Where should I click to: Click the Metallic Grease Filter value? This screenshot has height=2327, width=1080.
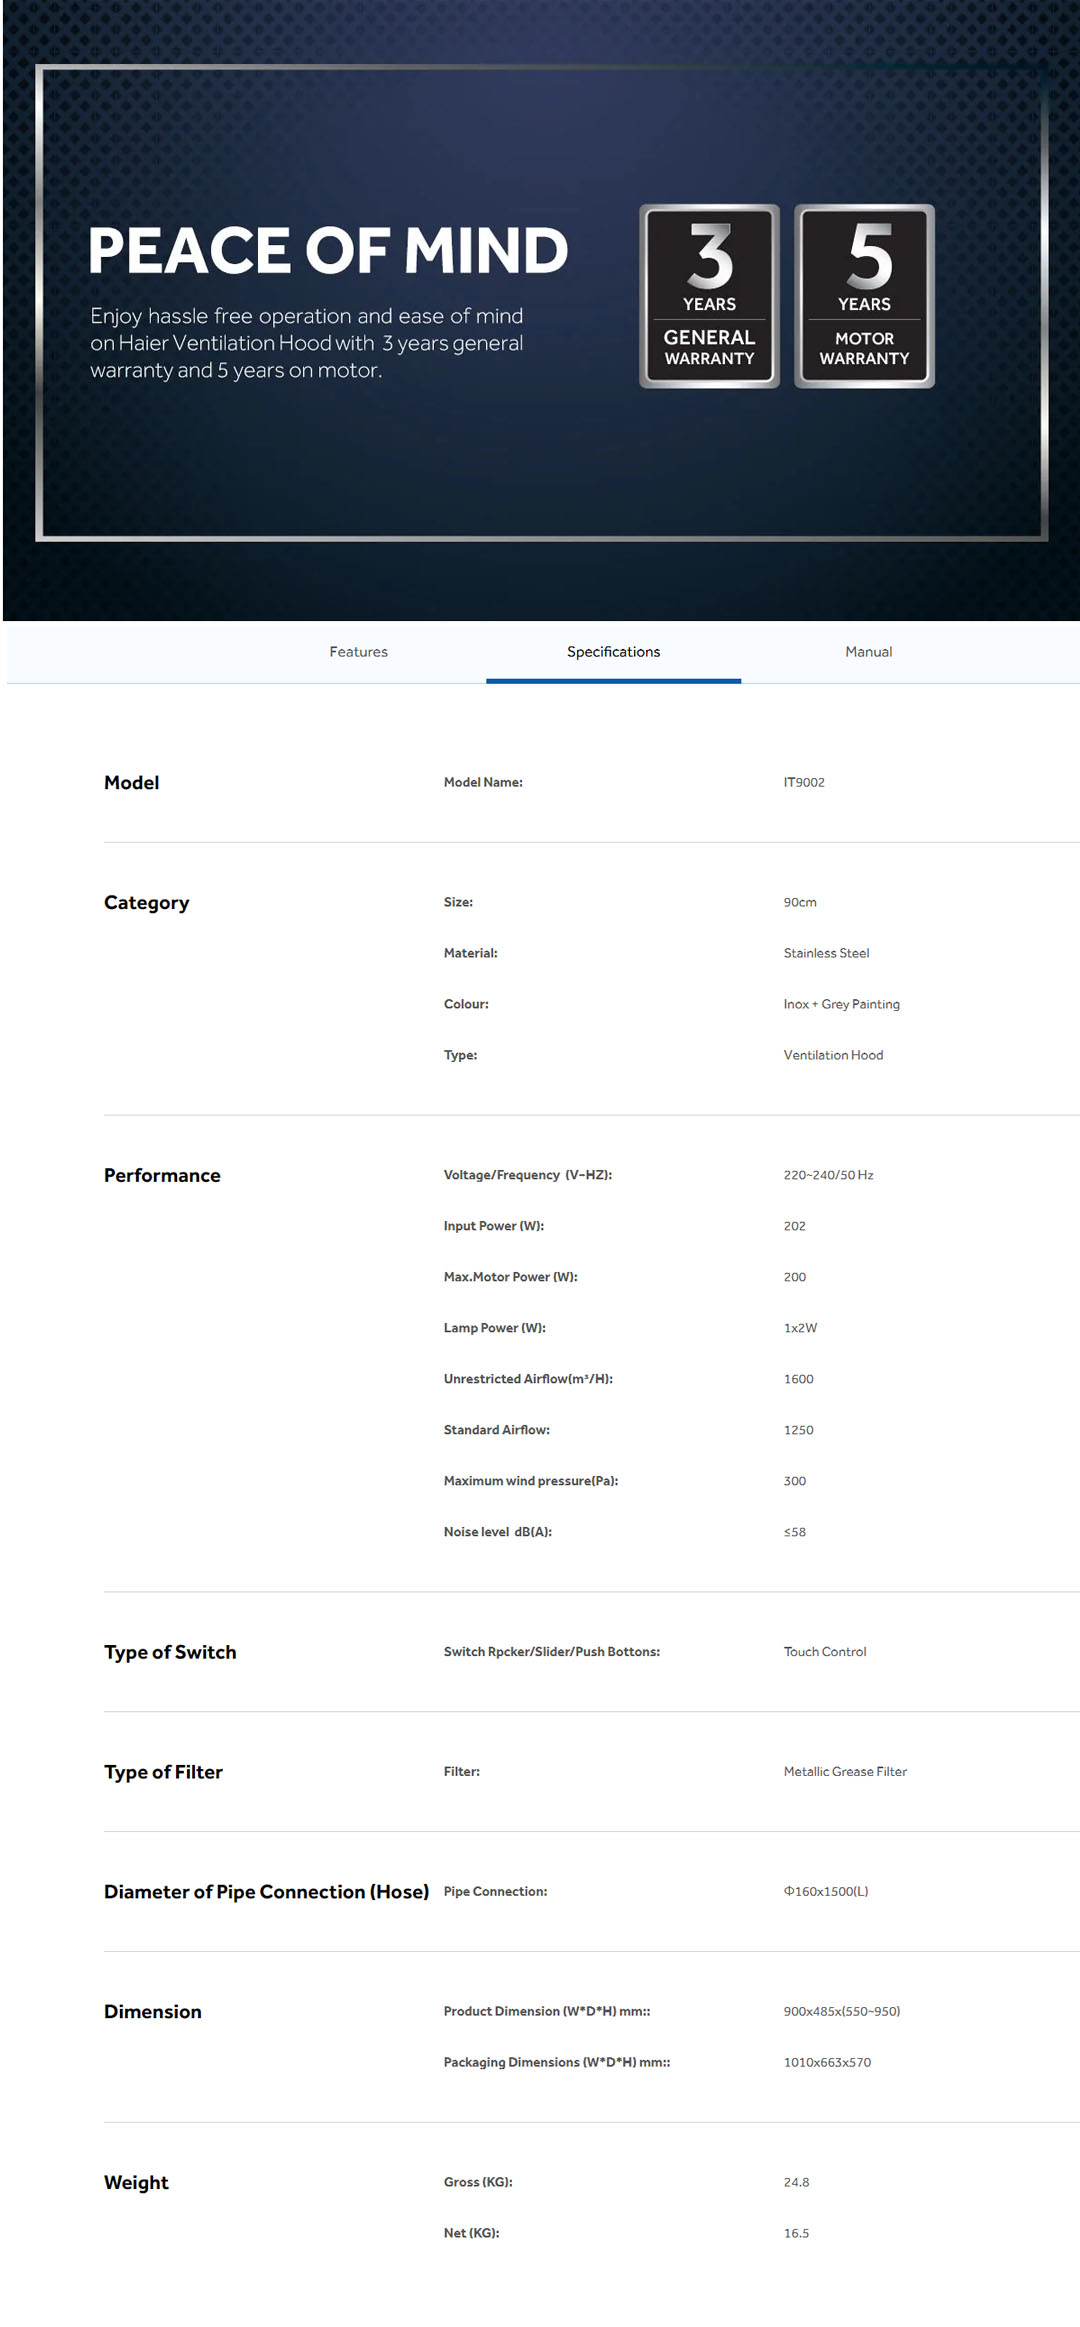845,1772
